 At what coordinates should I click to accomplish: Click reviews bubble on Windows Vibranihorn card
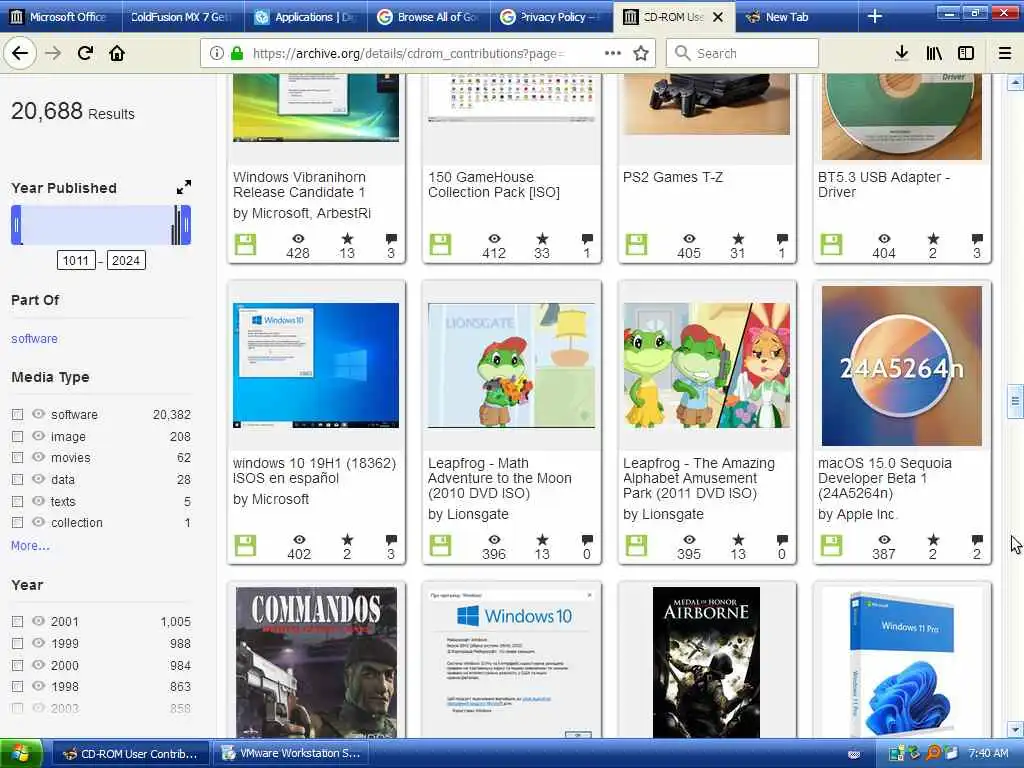pyautogui.click(x=391, y=238)
